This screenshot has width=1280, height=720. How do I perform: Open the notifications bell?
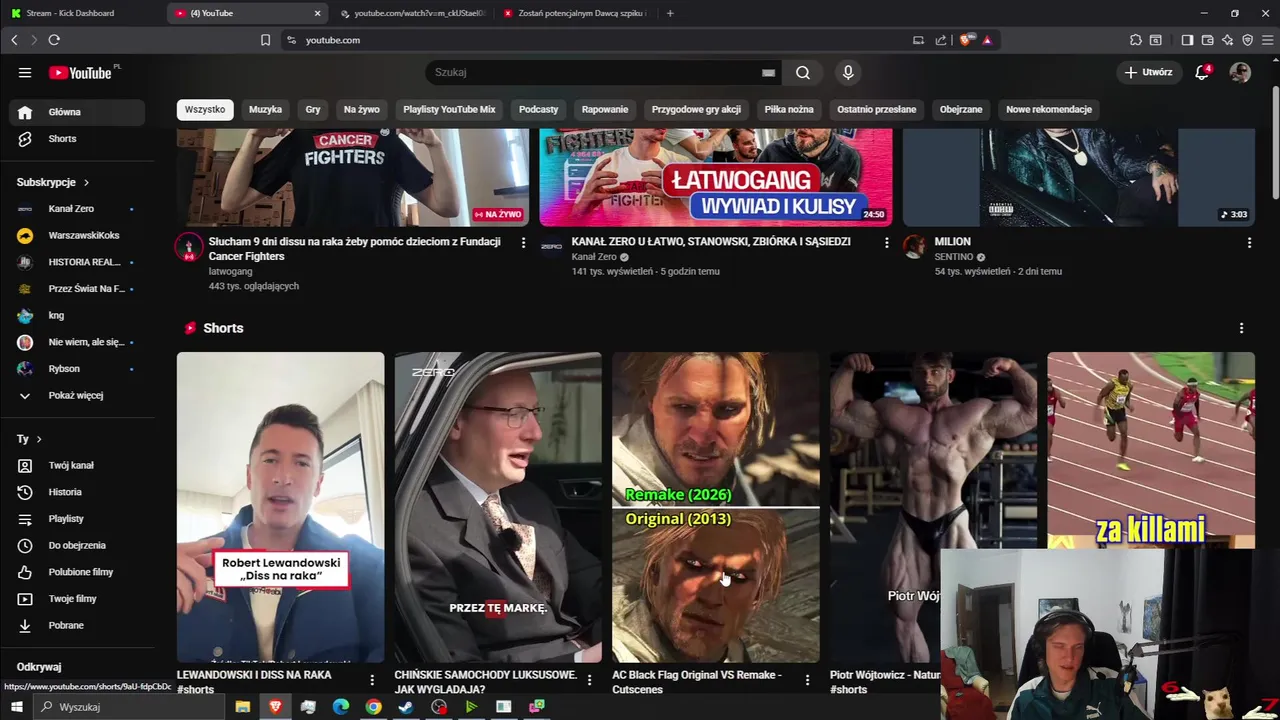[x=1202, y=72]
